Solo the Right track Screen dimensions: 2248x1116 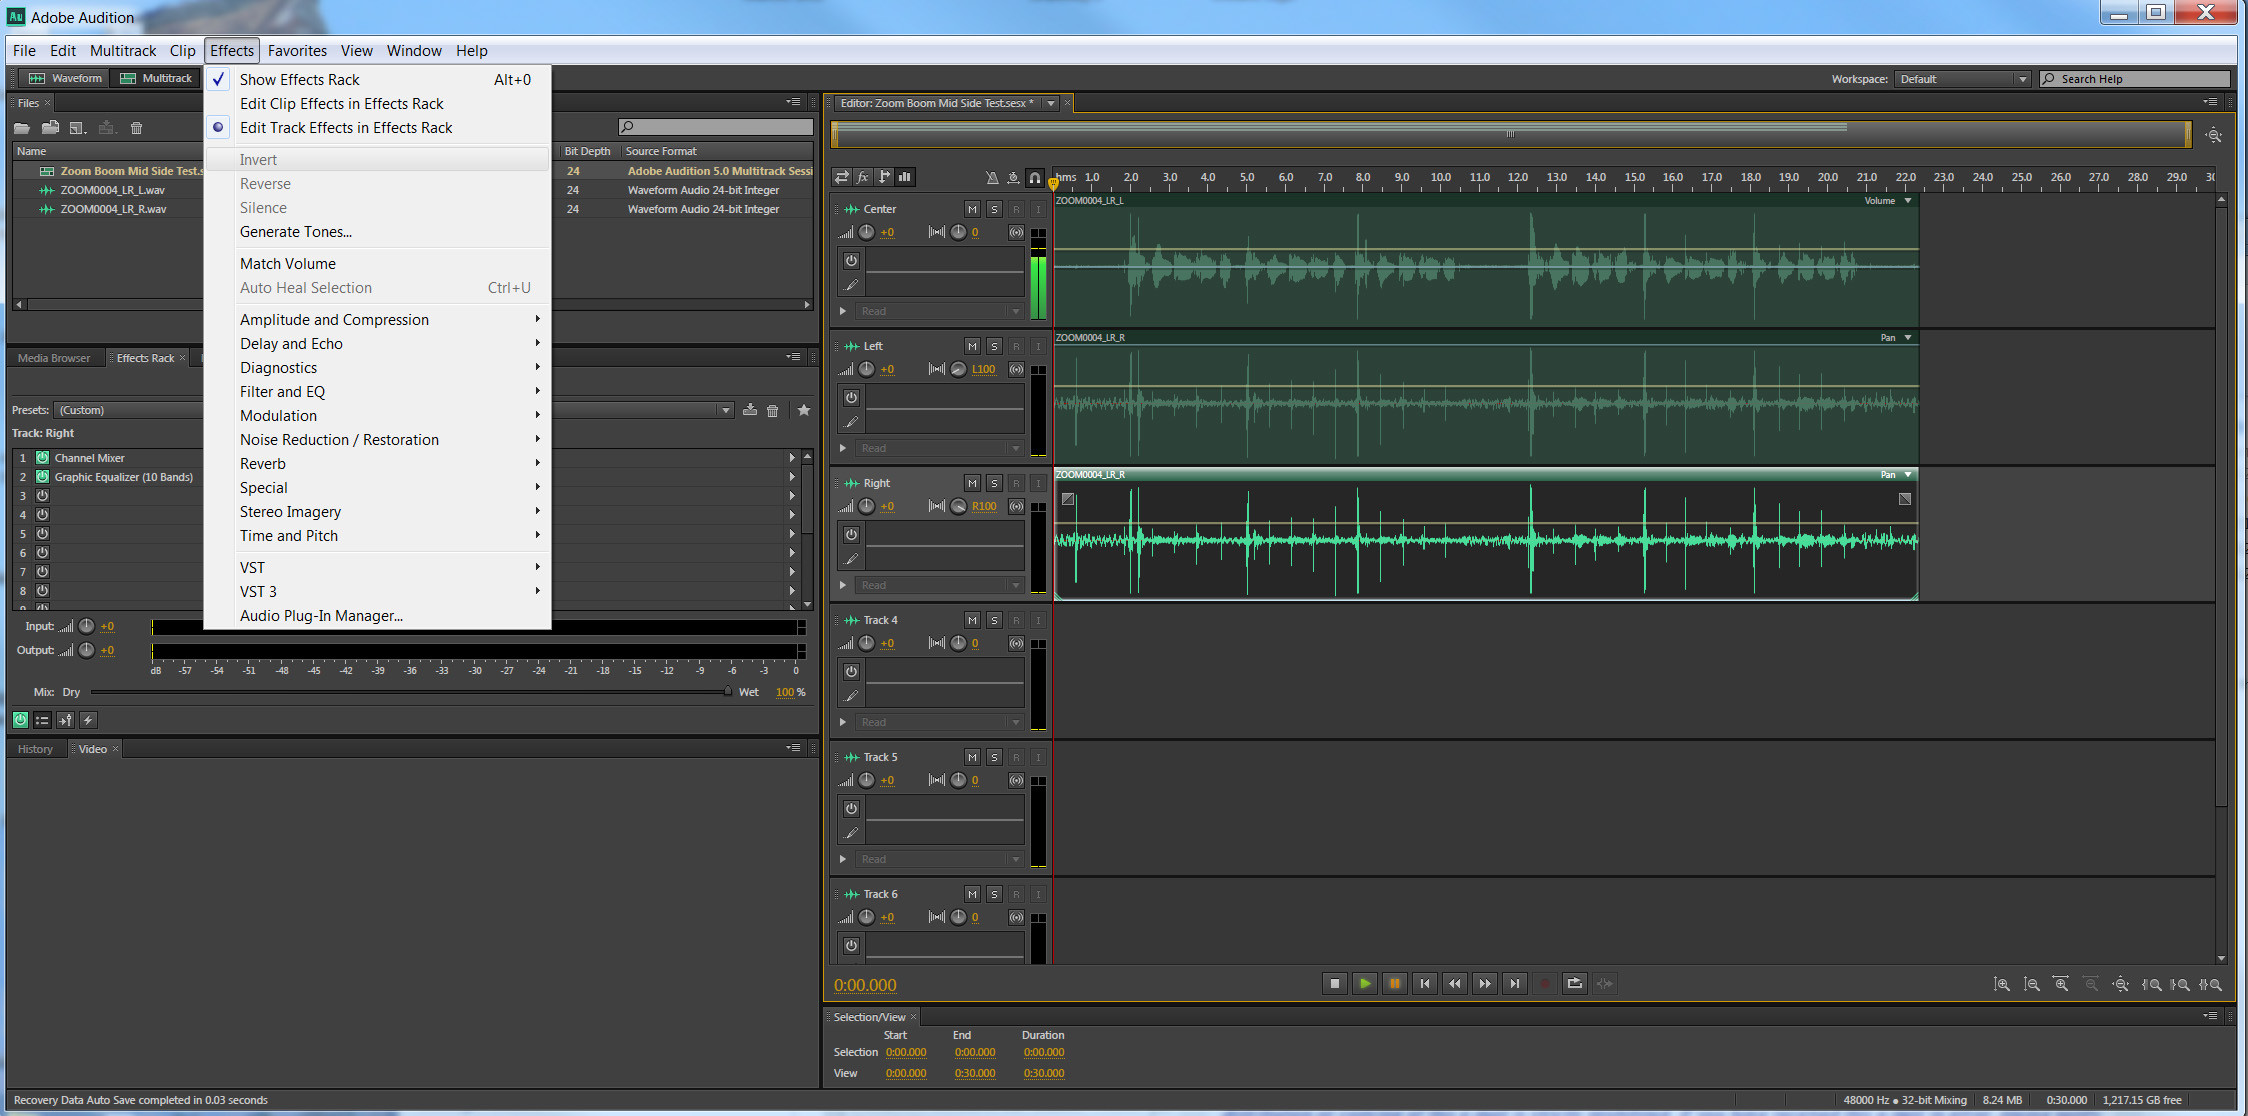(993, 483)
